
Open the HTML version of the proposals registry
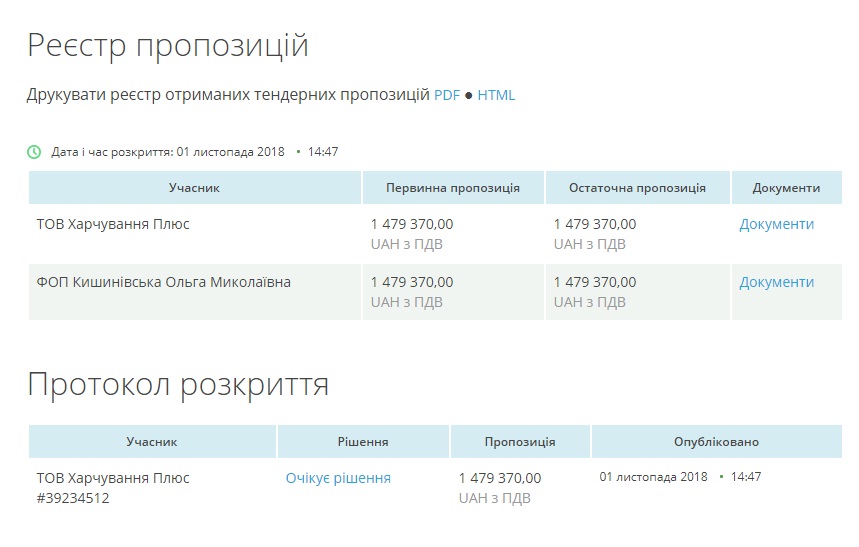click(496, 95)
